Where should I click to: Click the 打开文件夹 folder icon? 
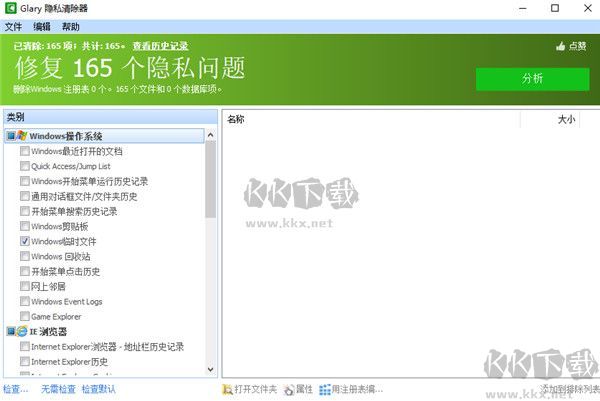click(x=228, y=389)
